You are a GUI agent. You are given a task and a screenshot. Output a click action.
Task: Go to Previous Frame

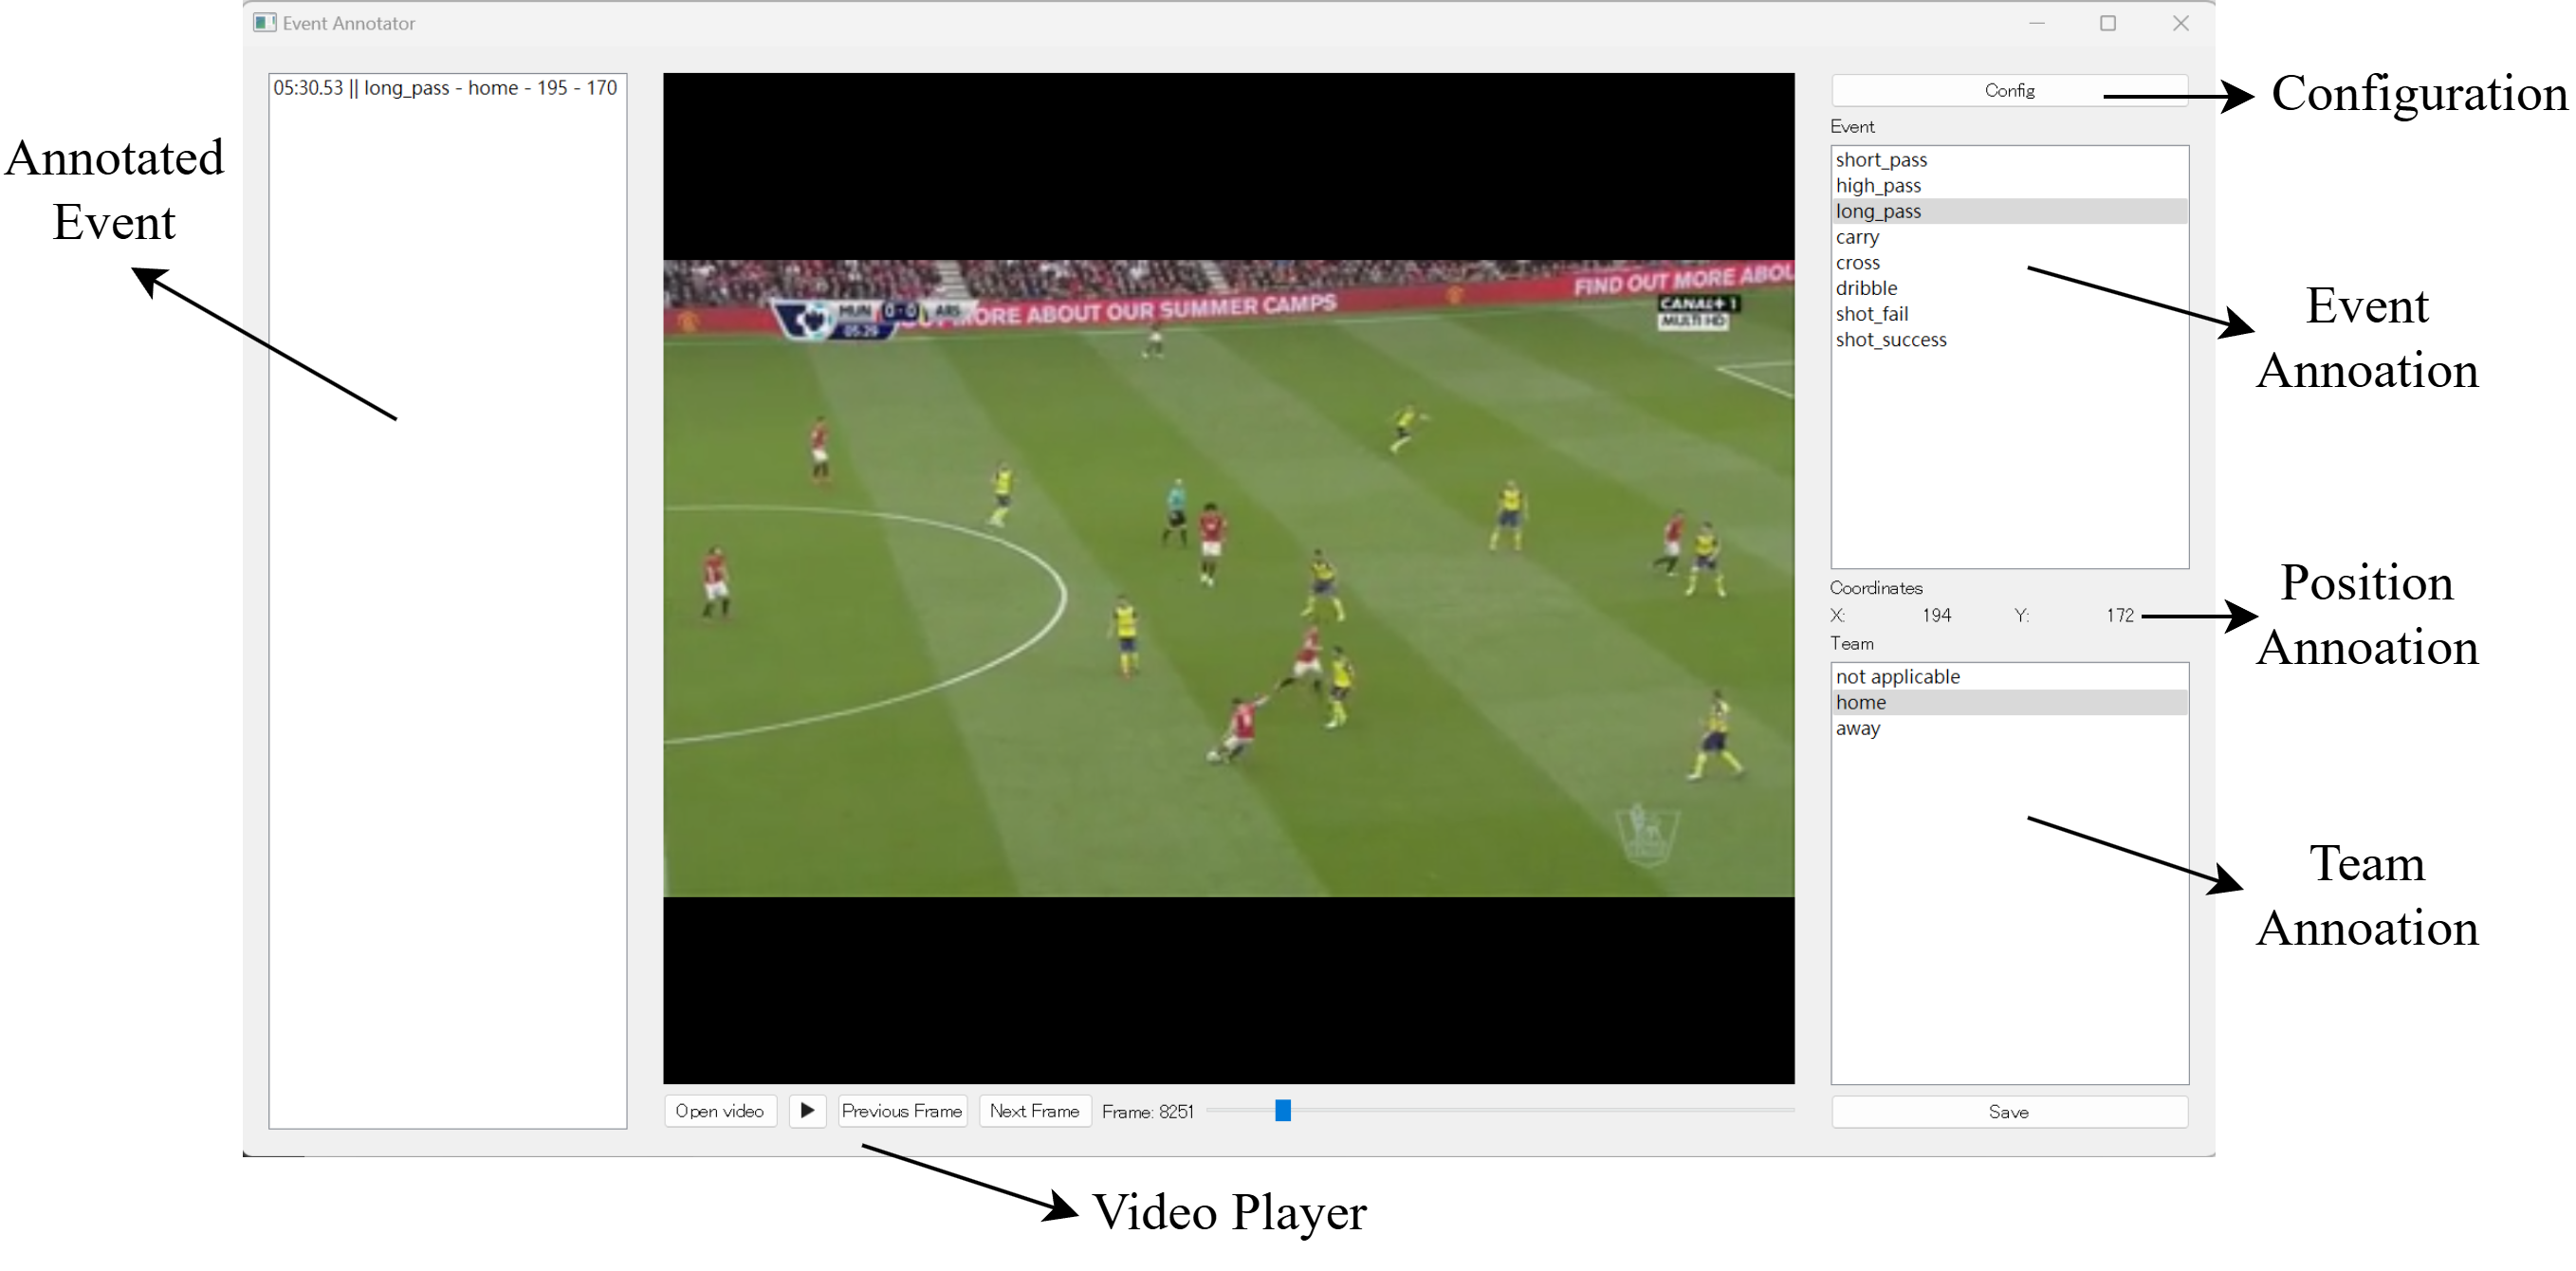pyautogui.click(x=901, y=1111)
